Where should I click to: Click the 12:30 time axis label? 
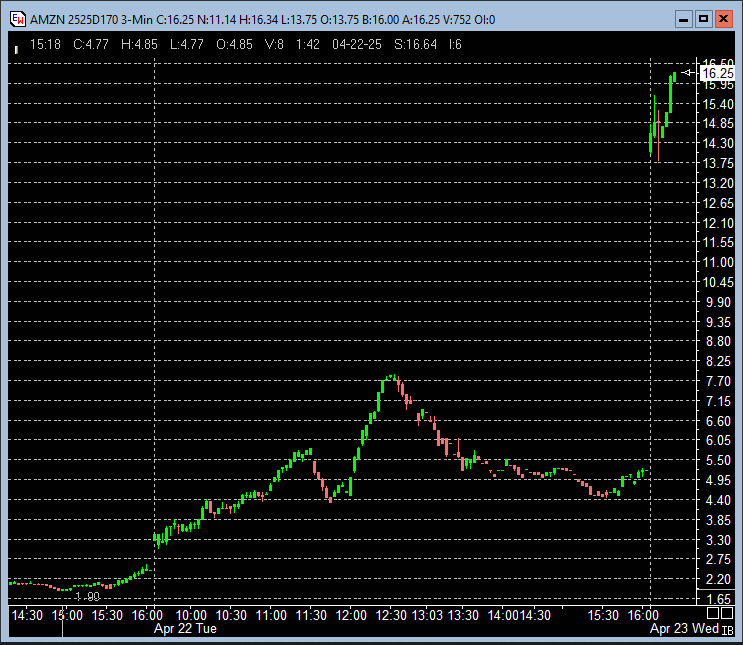(x=391, y=615)
